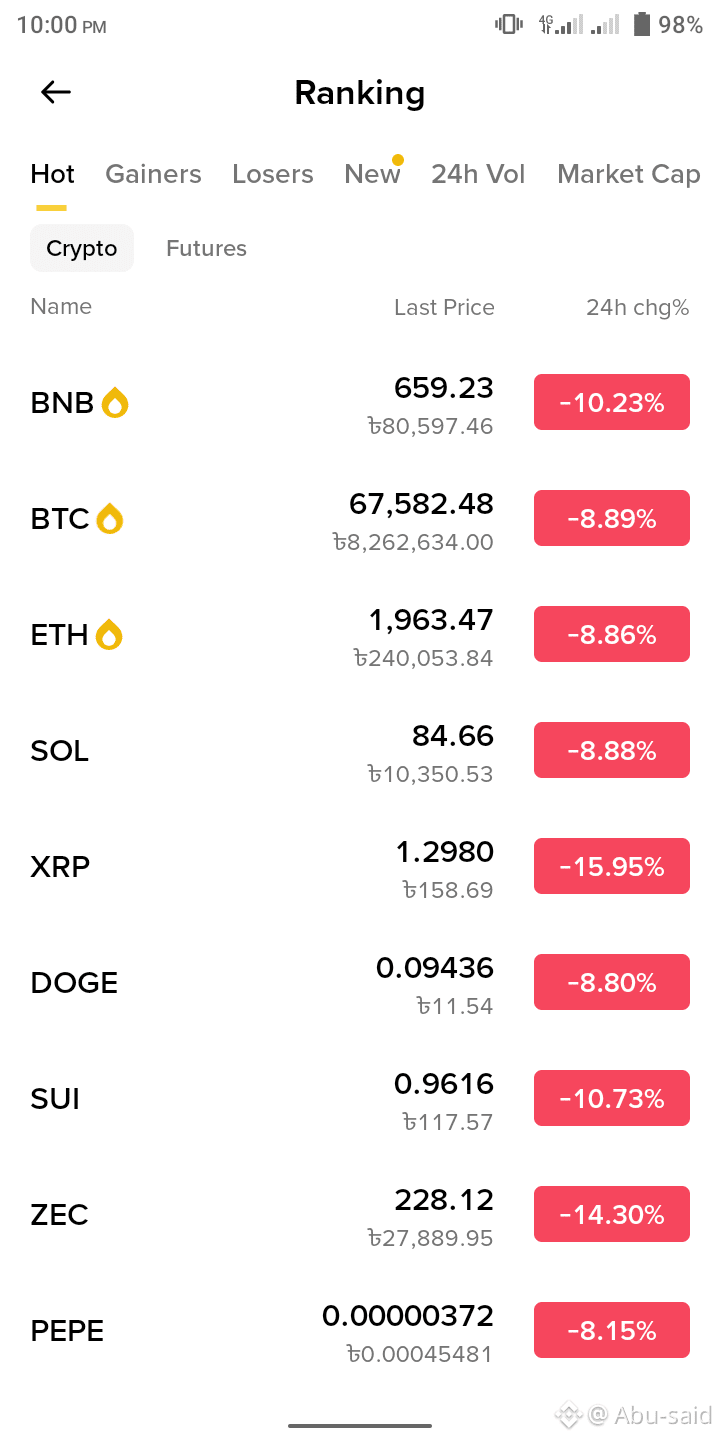Switch to the Losers tab
The image size is (720, 1440).
(x=272, y=174)
